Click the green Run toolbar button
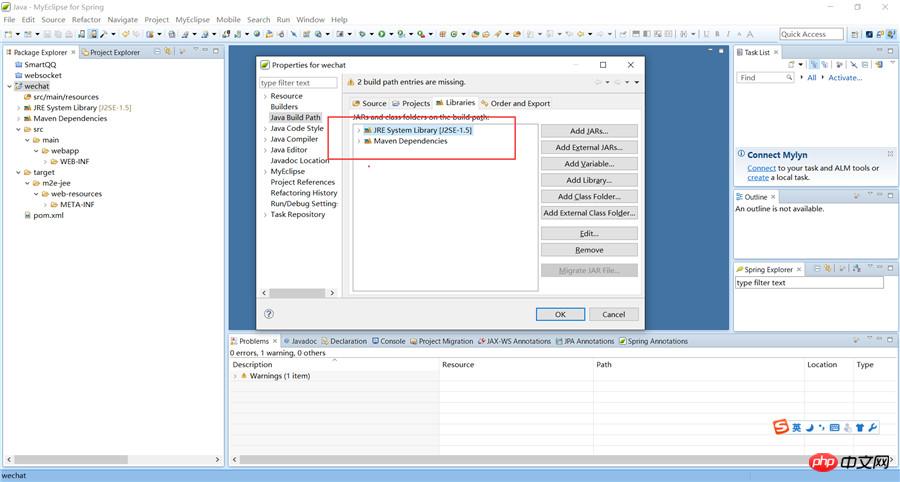The height and width of the screenshot is (482, 900). click(x=381, y=34)
